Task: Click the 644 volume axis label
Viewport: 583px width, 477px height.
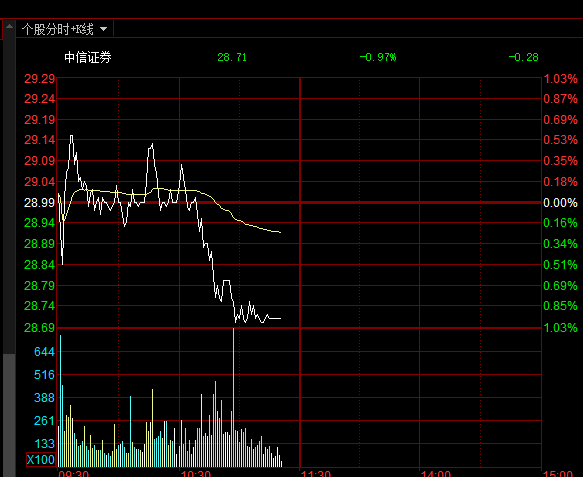Action: (x=44, y=352)
